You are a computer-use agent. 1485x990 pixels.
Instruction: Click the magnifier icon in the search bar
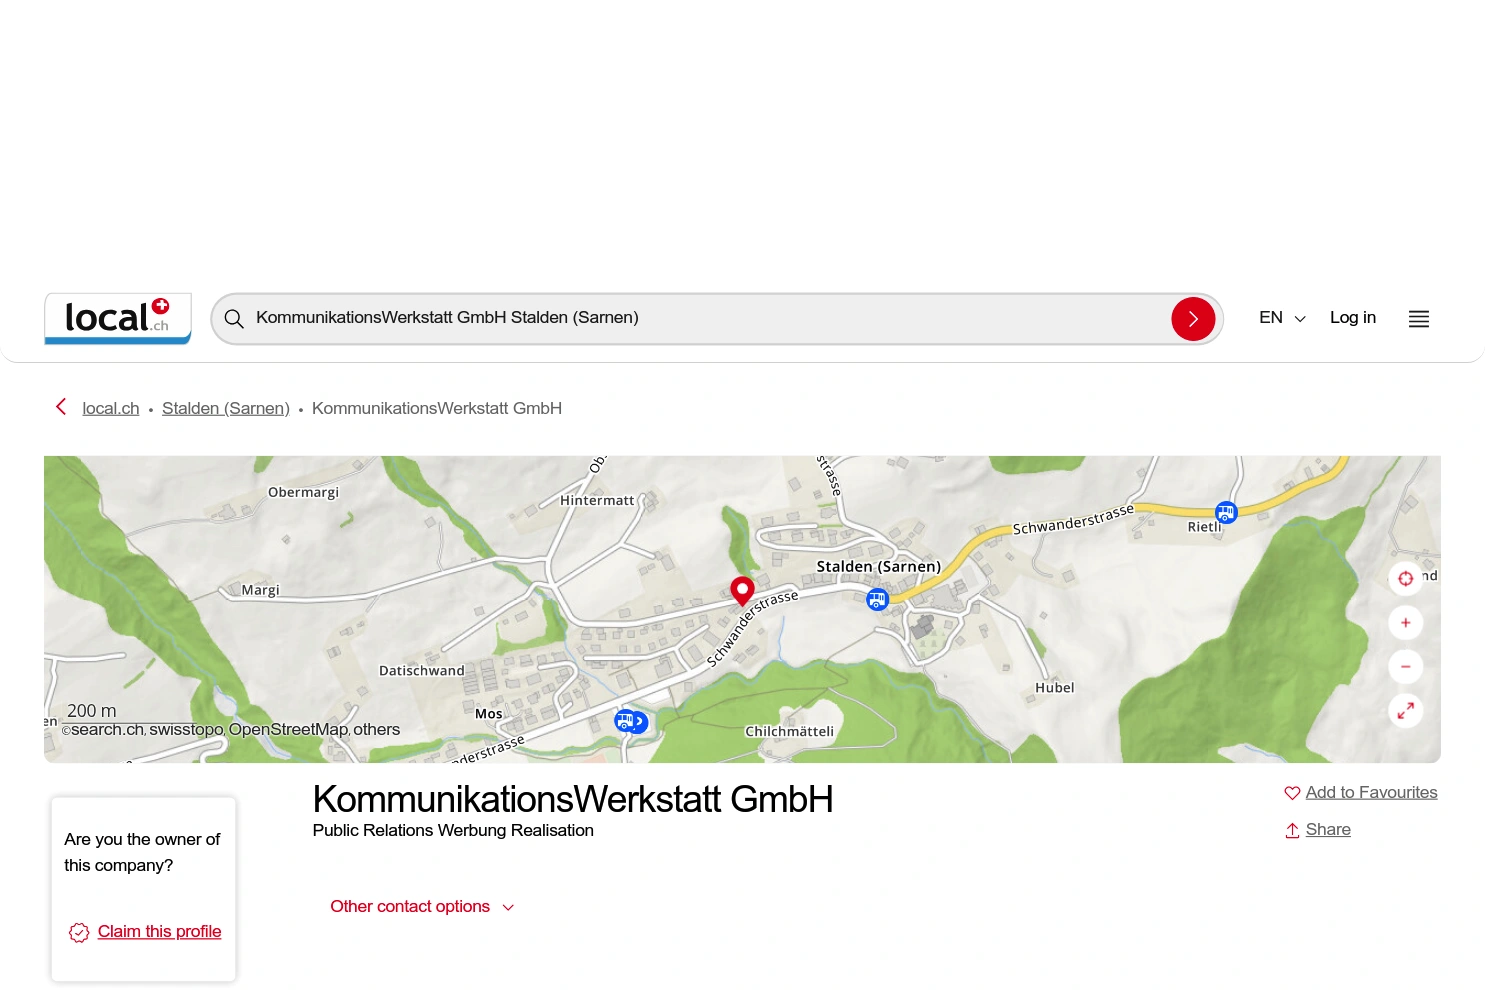point(233,318)
